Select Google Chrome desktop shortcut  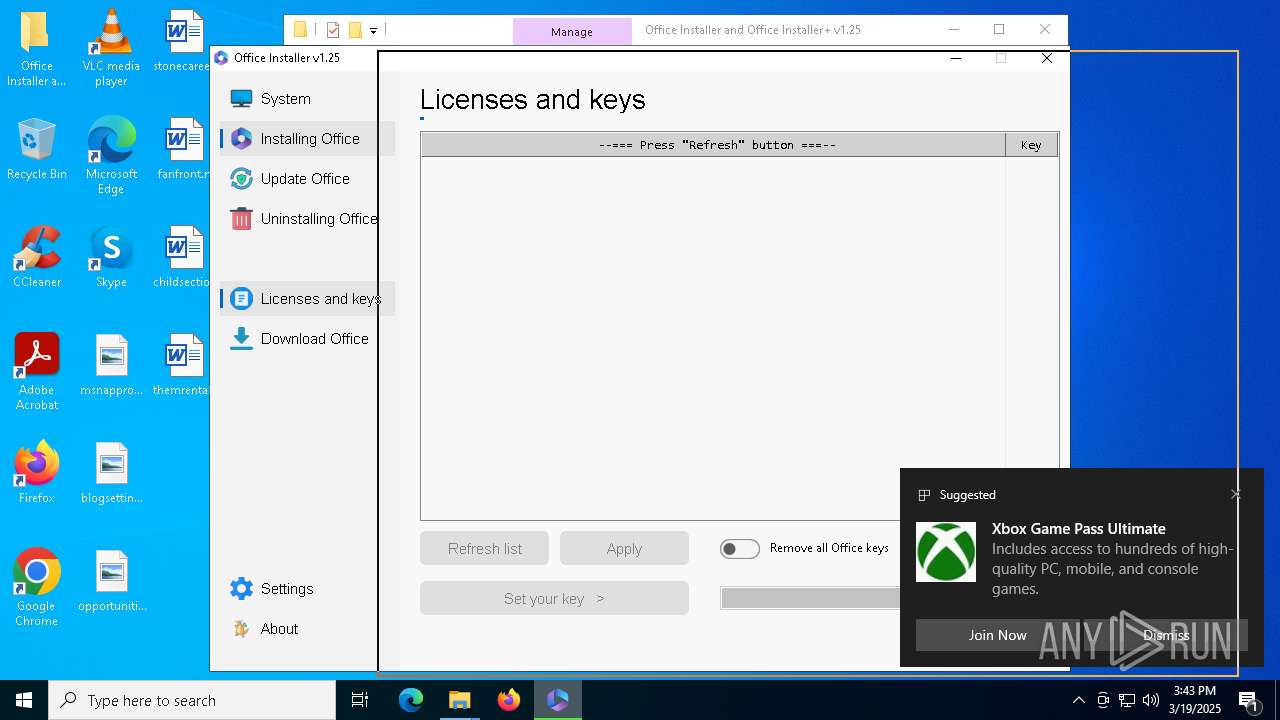pos(37,588)
